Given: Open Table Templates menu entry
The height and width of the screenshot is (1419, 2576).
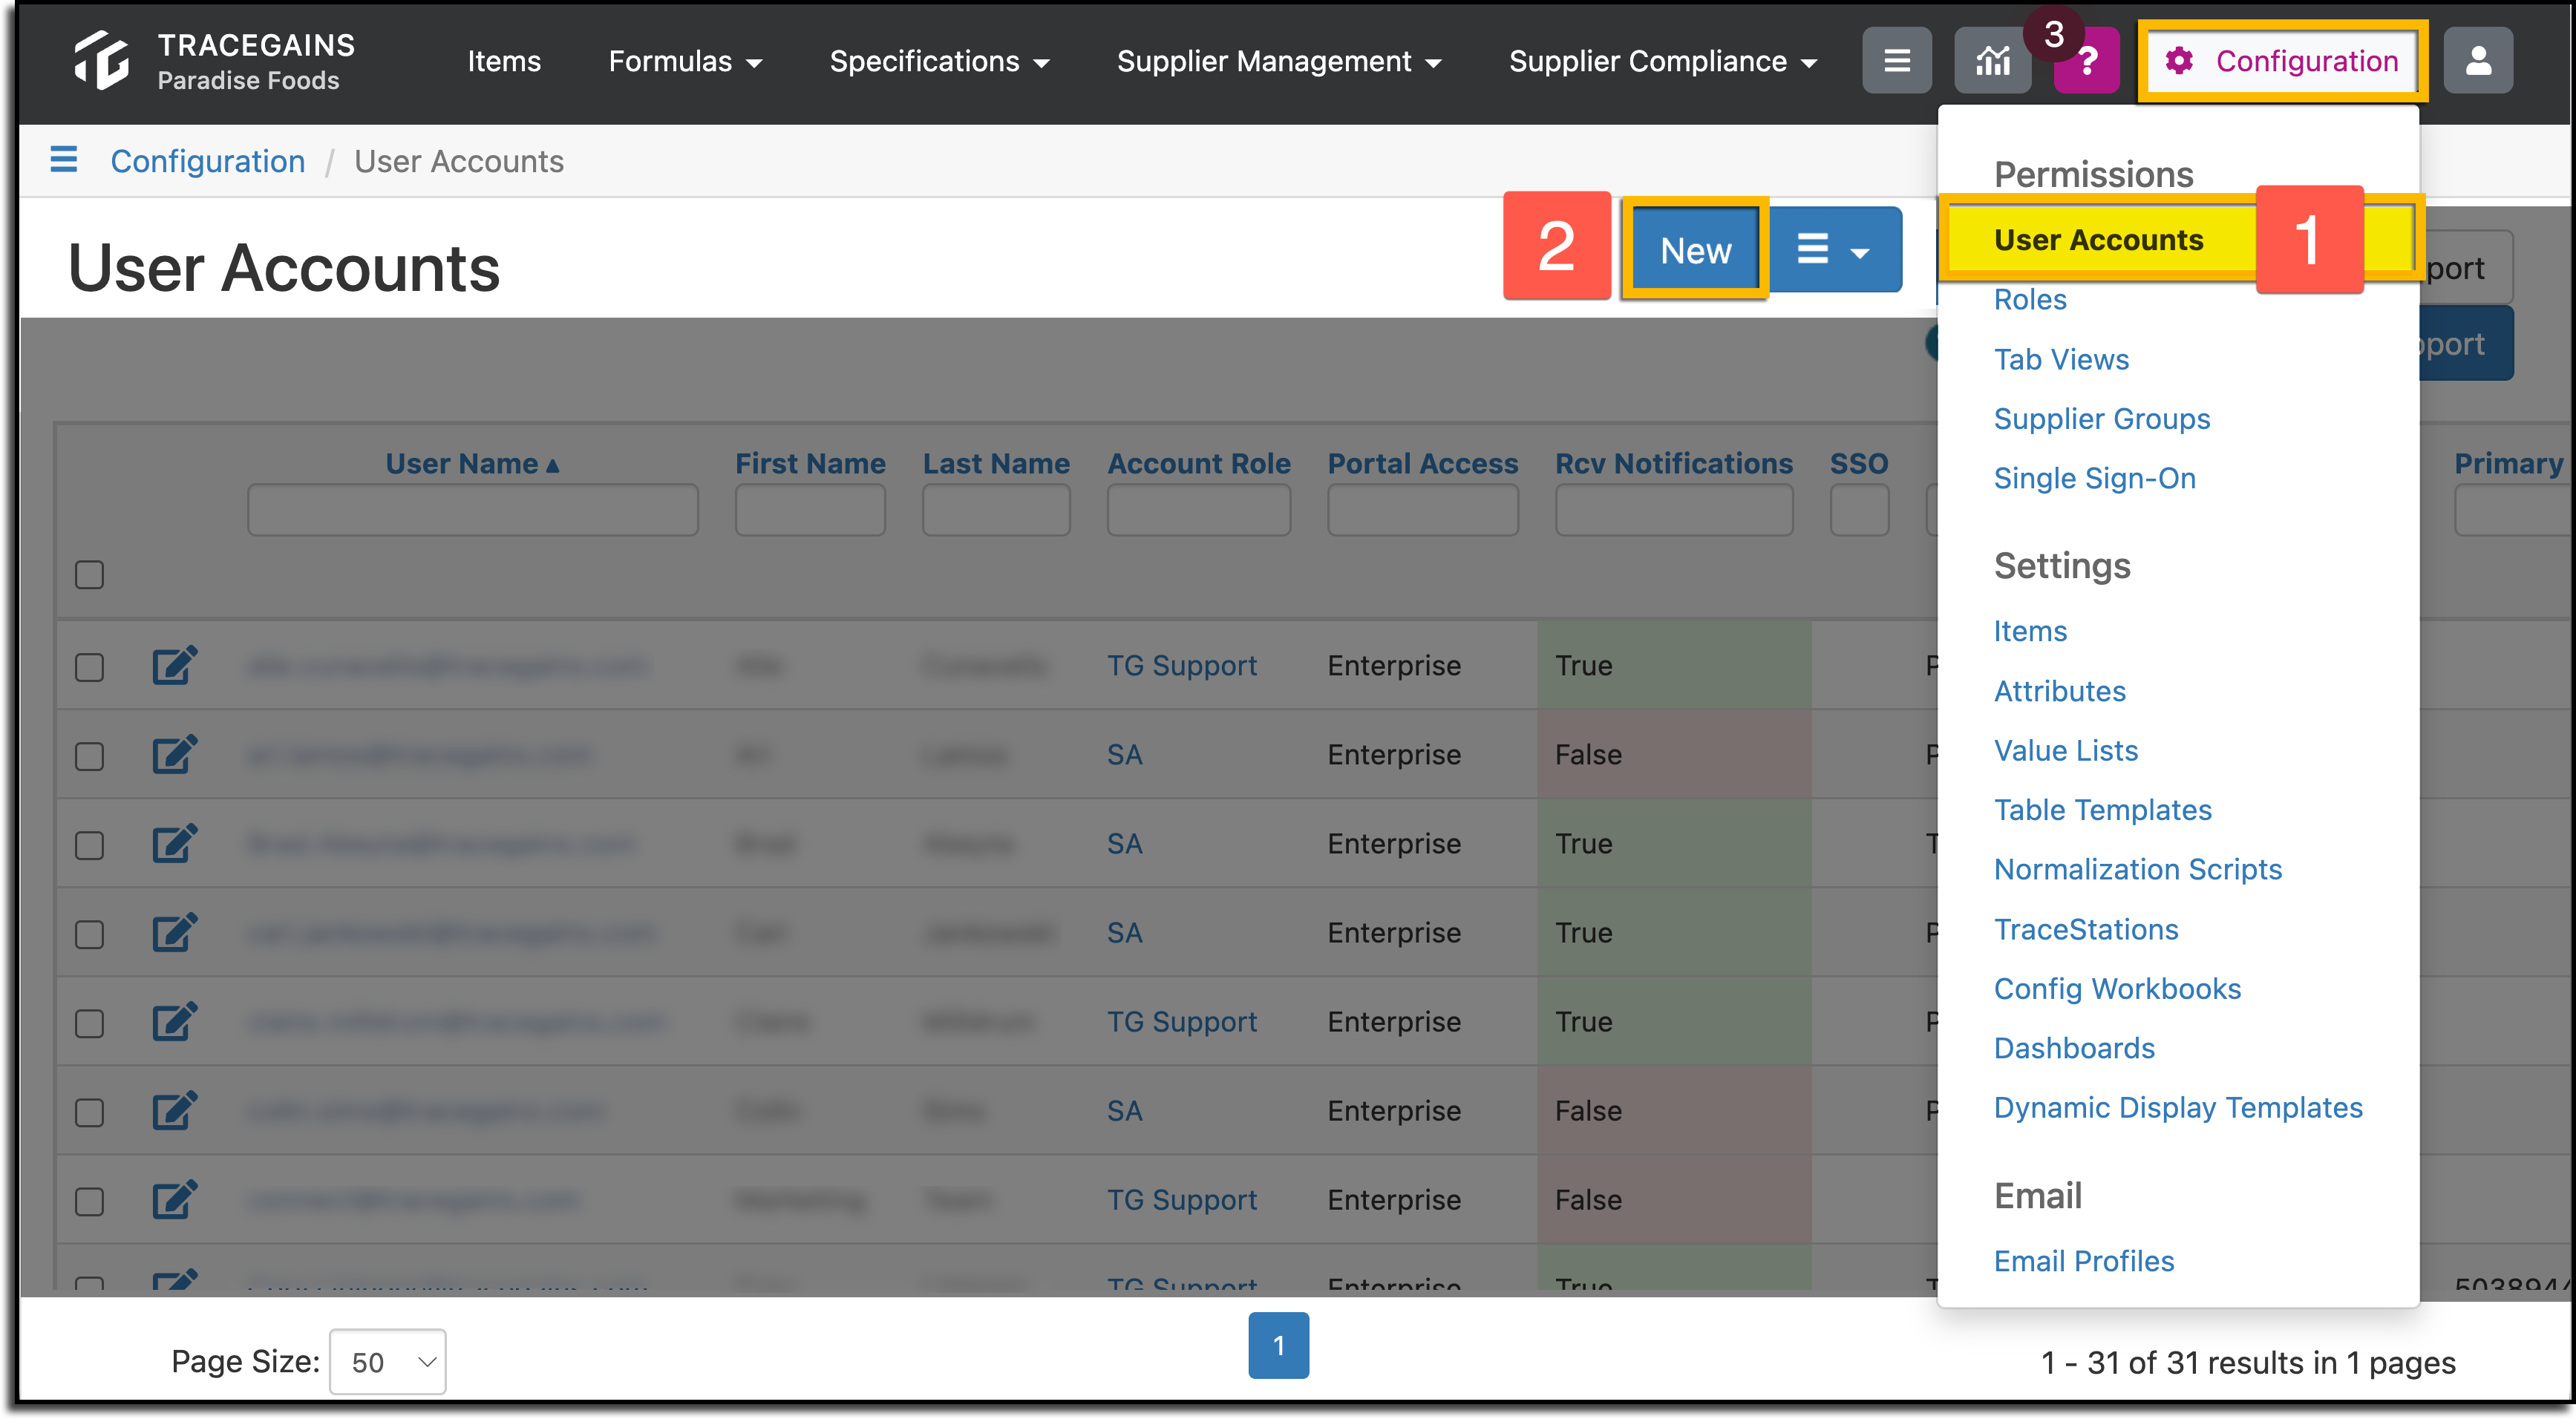Looking at the screenshot, I should 2103,810.
